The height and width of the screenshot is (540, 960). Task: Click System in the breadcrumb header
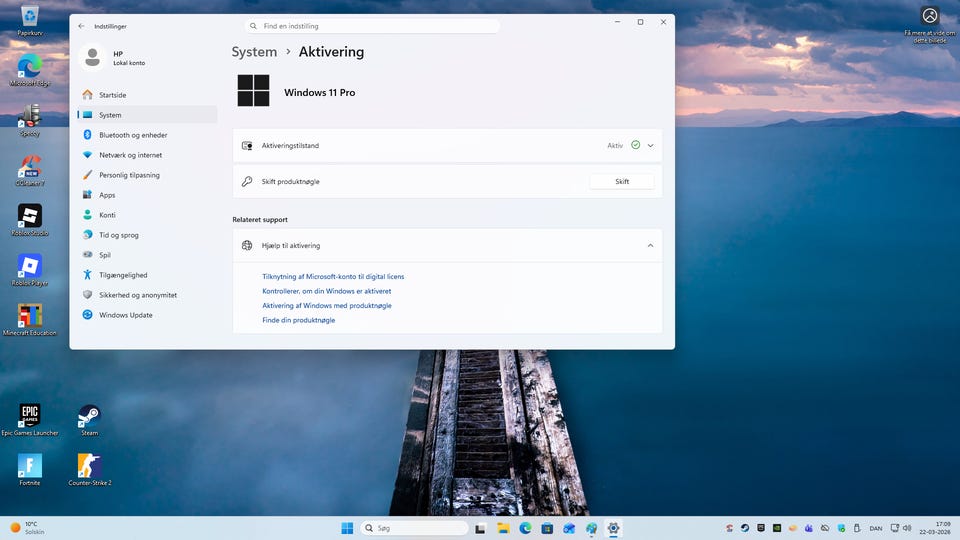click(254, 52)
